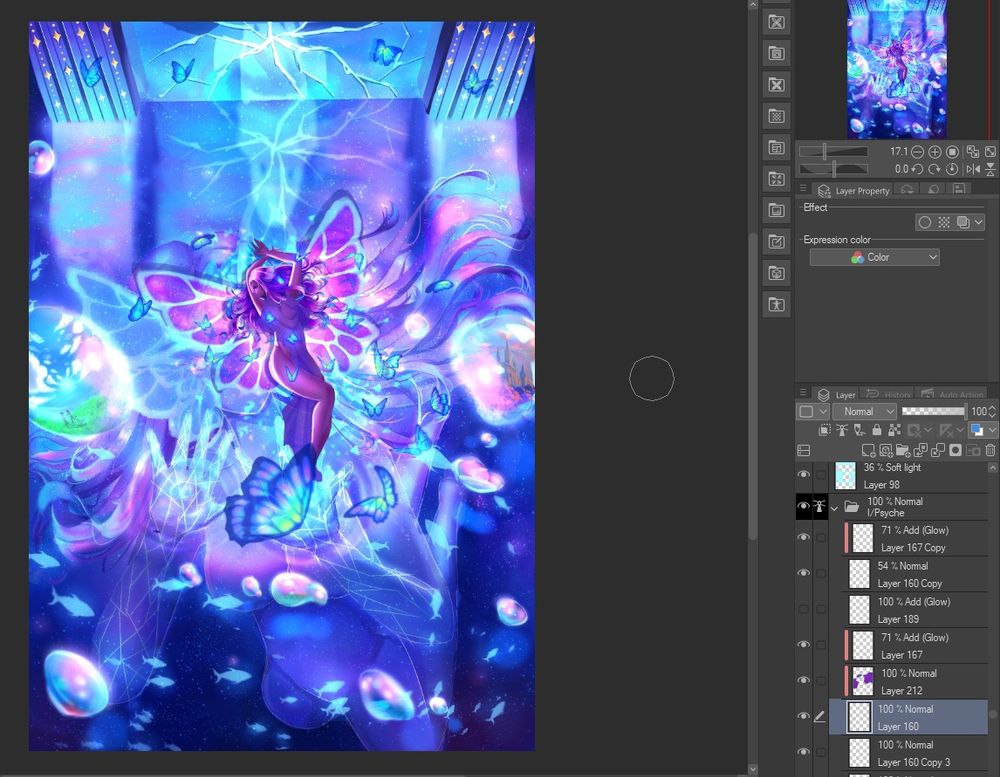Toggle the layer list view icon
The width and height of the screenshot is (1000, 777).
(804, 450)
